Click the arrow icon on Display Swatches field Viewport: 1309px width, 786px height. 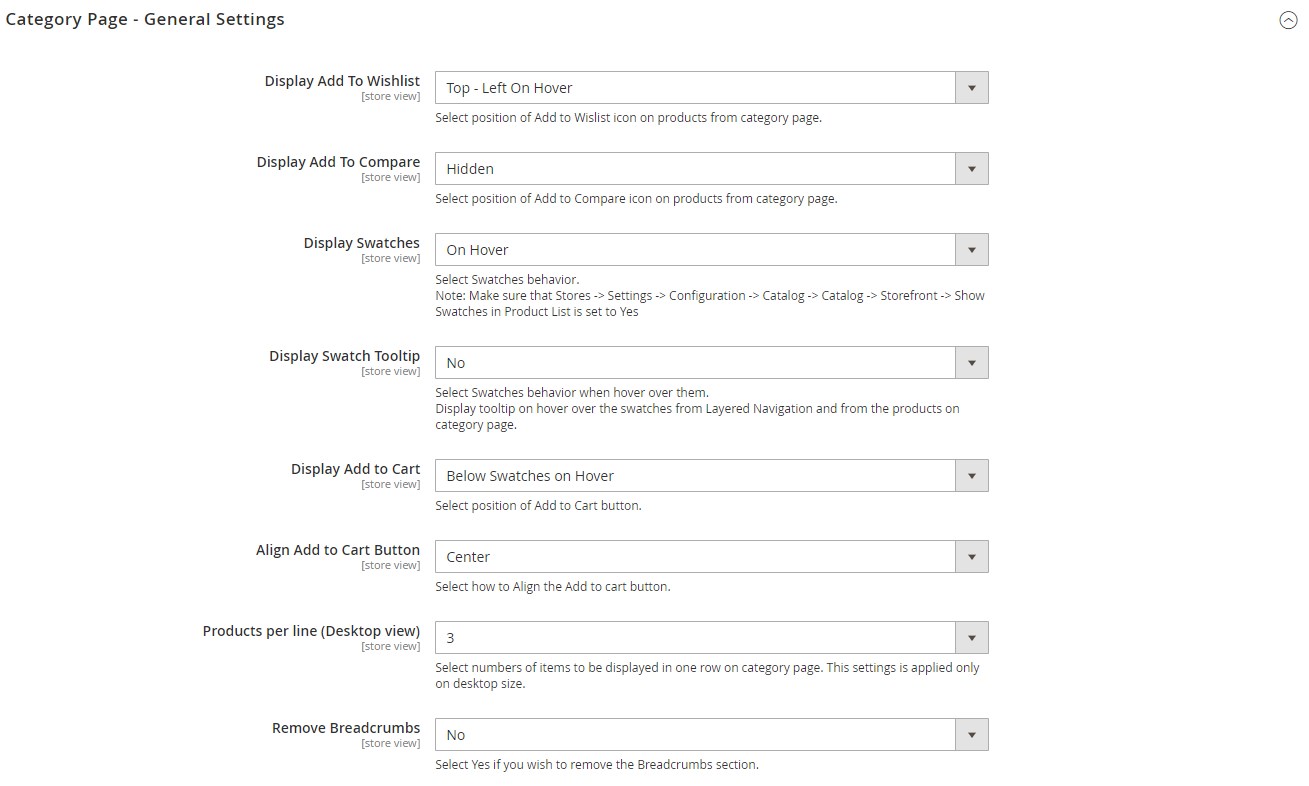pos(972,250)
